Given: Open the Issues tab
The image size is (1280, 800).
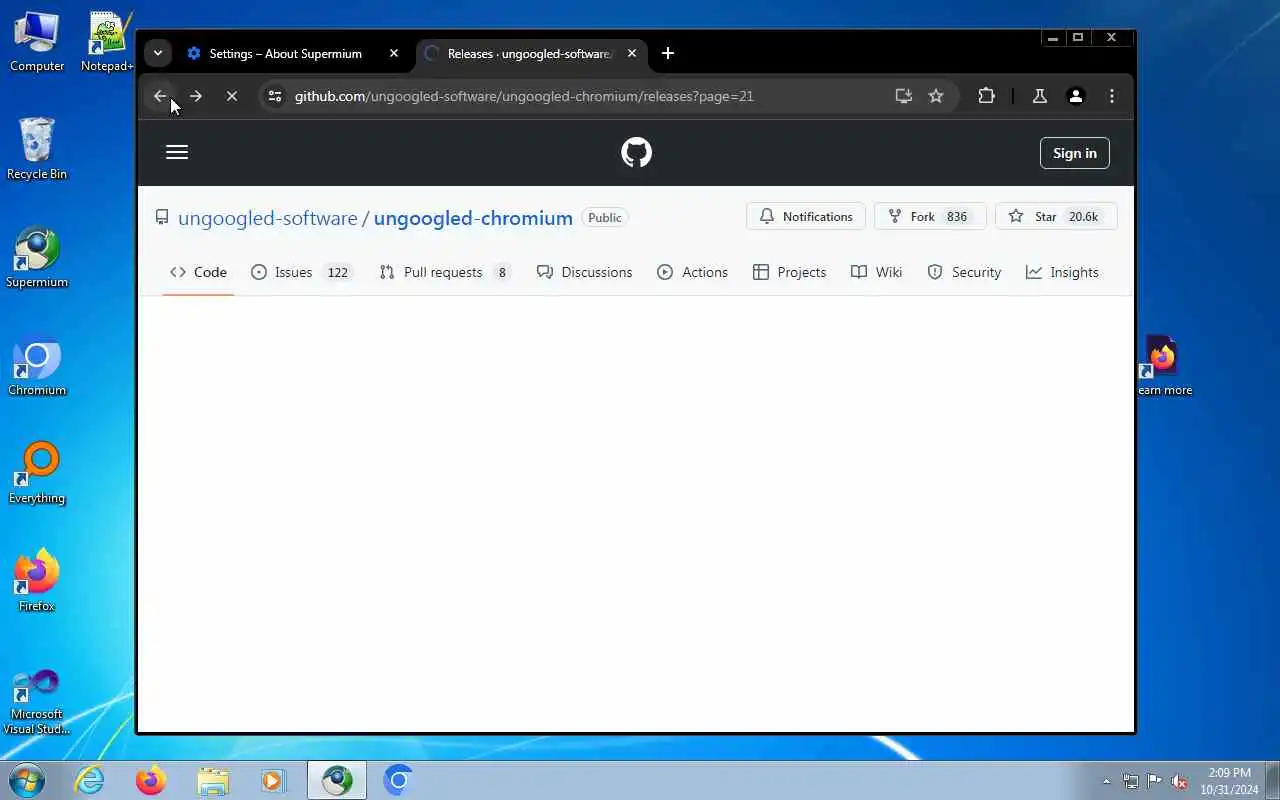Looking at the screenshot, I should click(301, 272).
